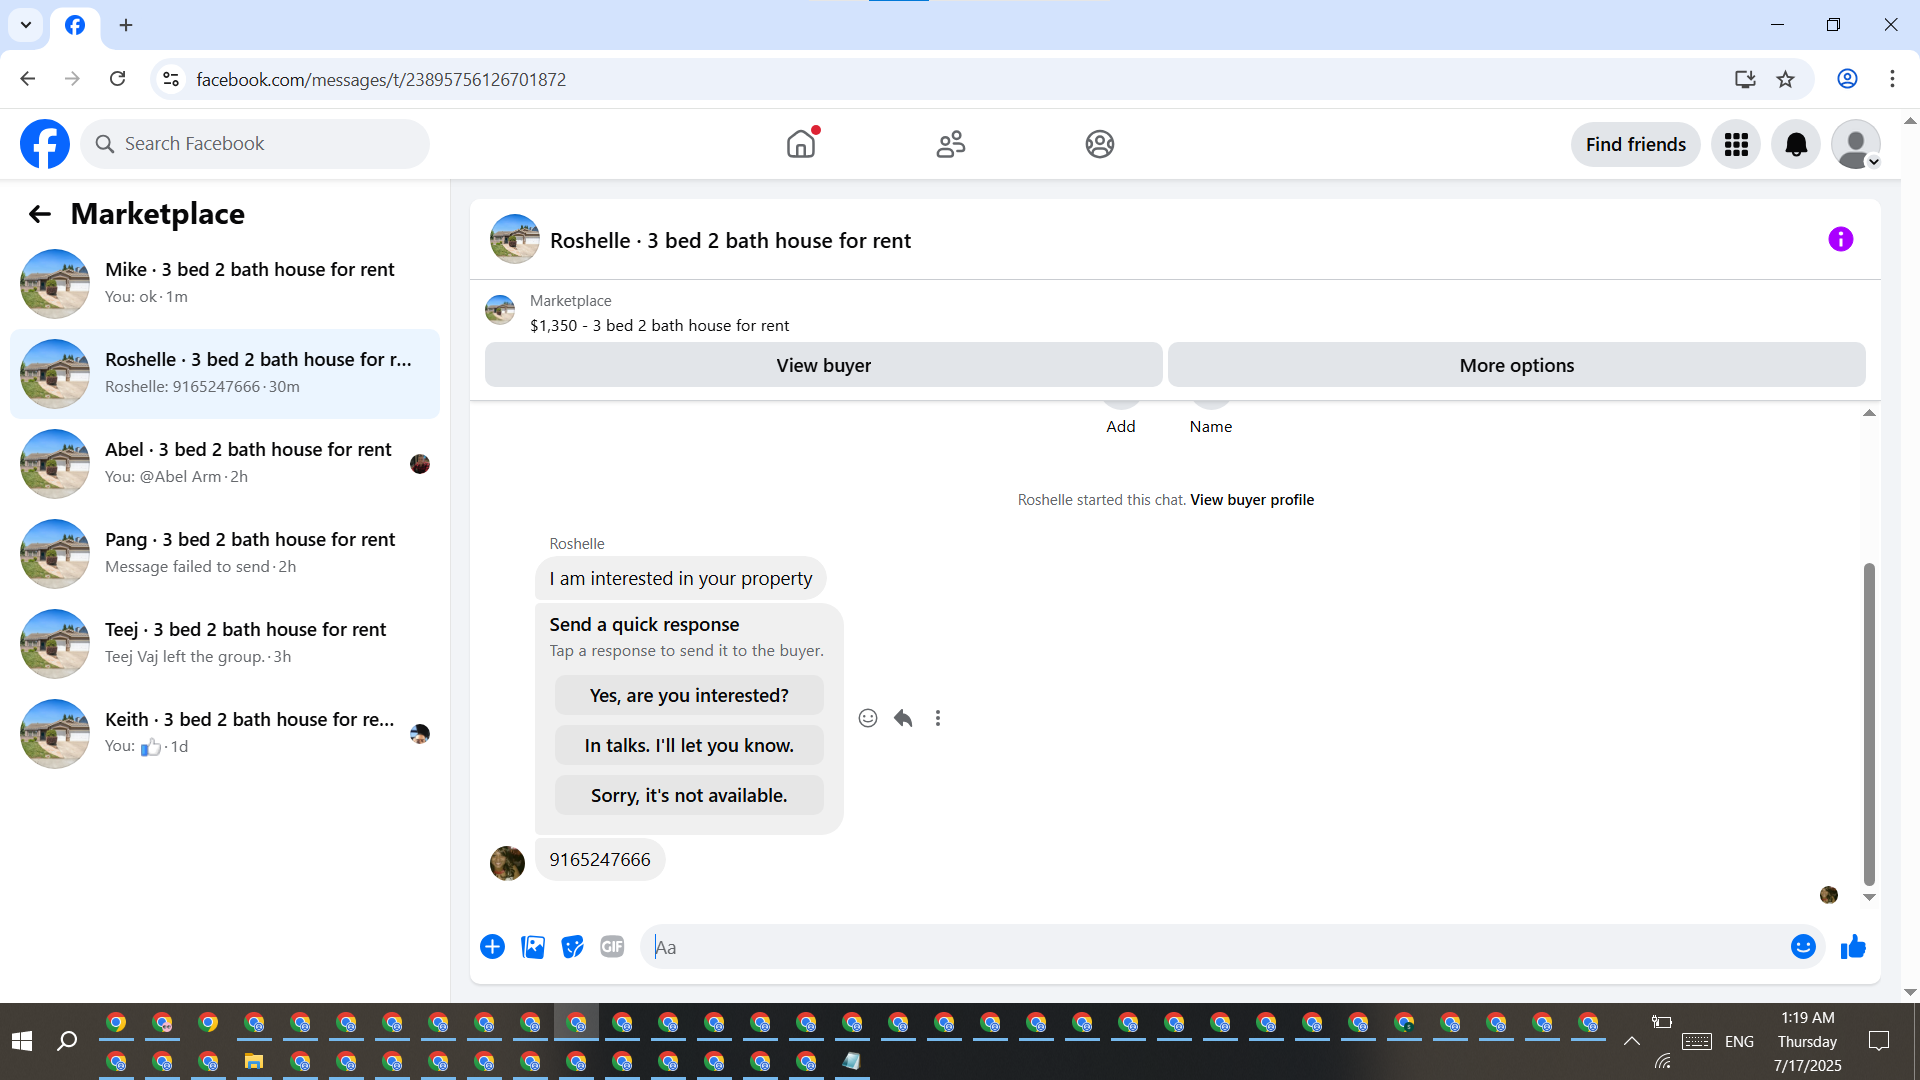Click the Search Facebook field
The image size is (1920, 1080).
tap(255, 144)
